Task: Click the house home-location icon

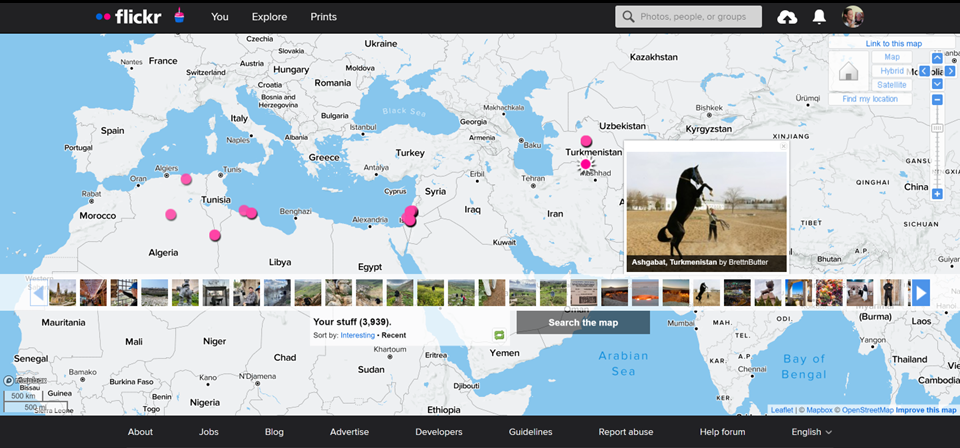Action: point(849,72)
